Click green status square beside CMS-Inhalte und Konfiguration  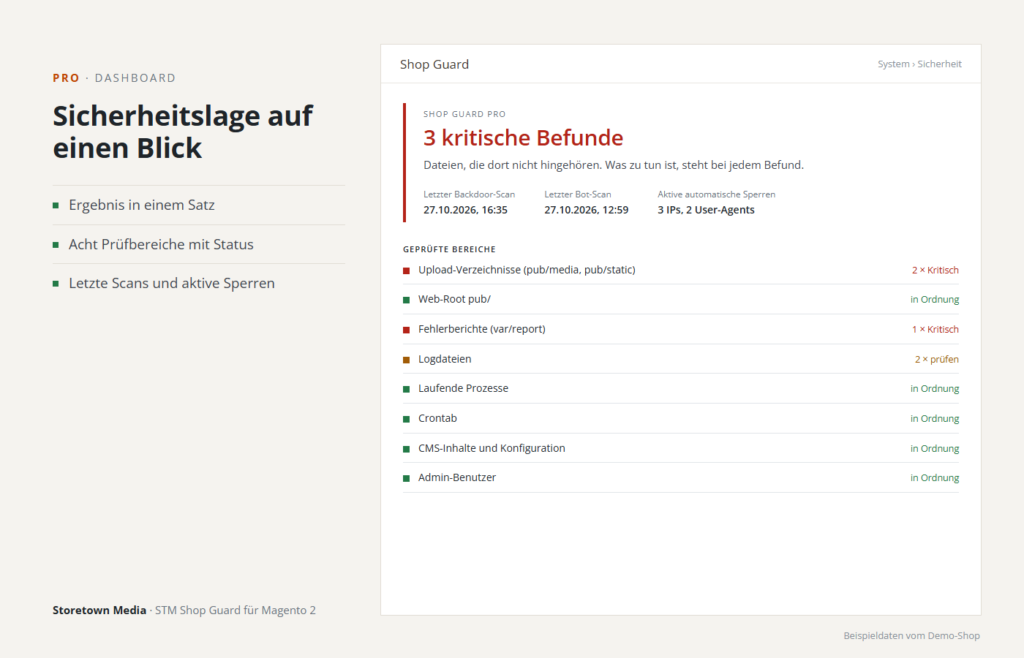point(406,449)
